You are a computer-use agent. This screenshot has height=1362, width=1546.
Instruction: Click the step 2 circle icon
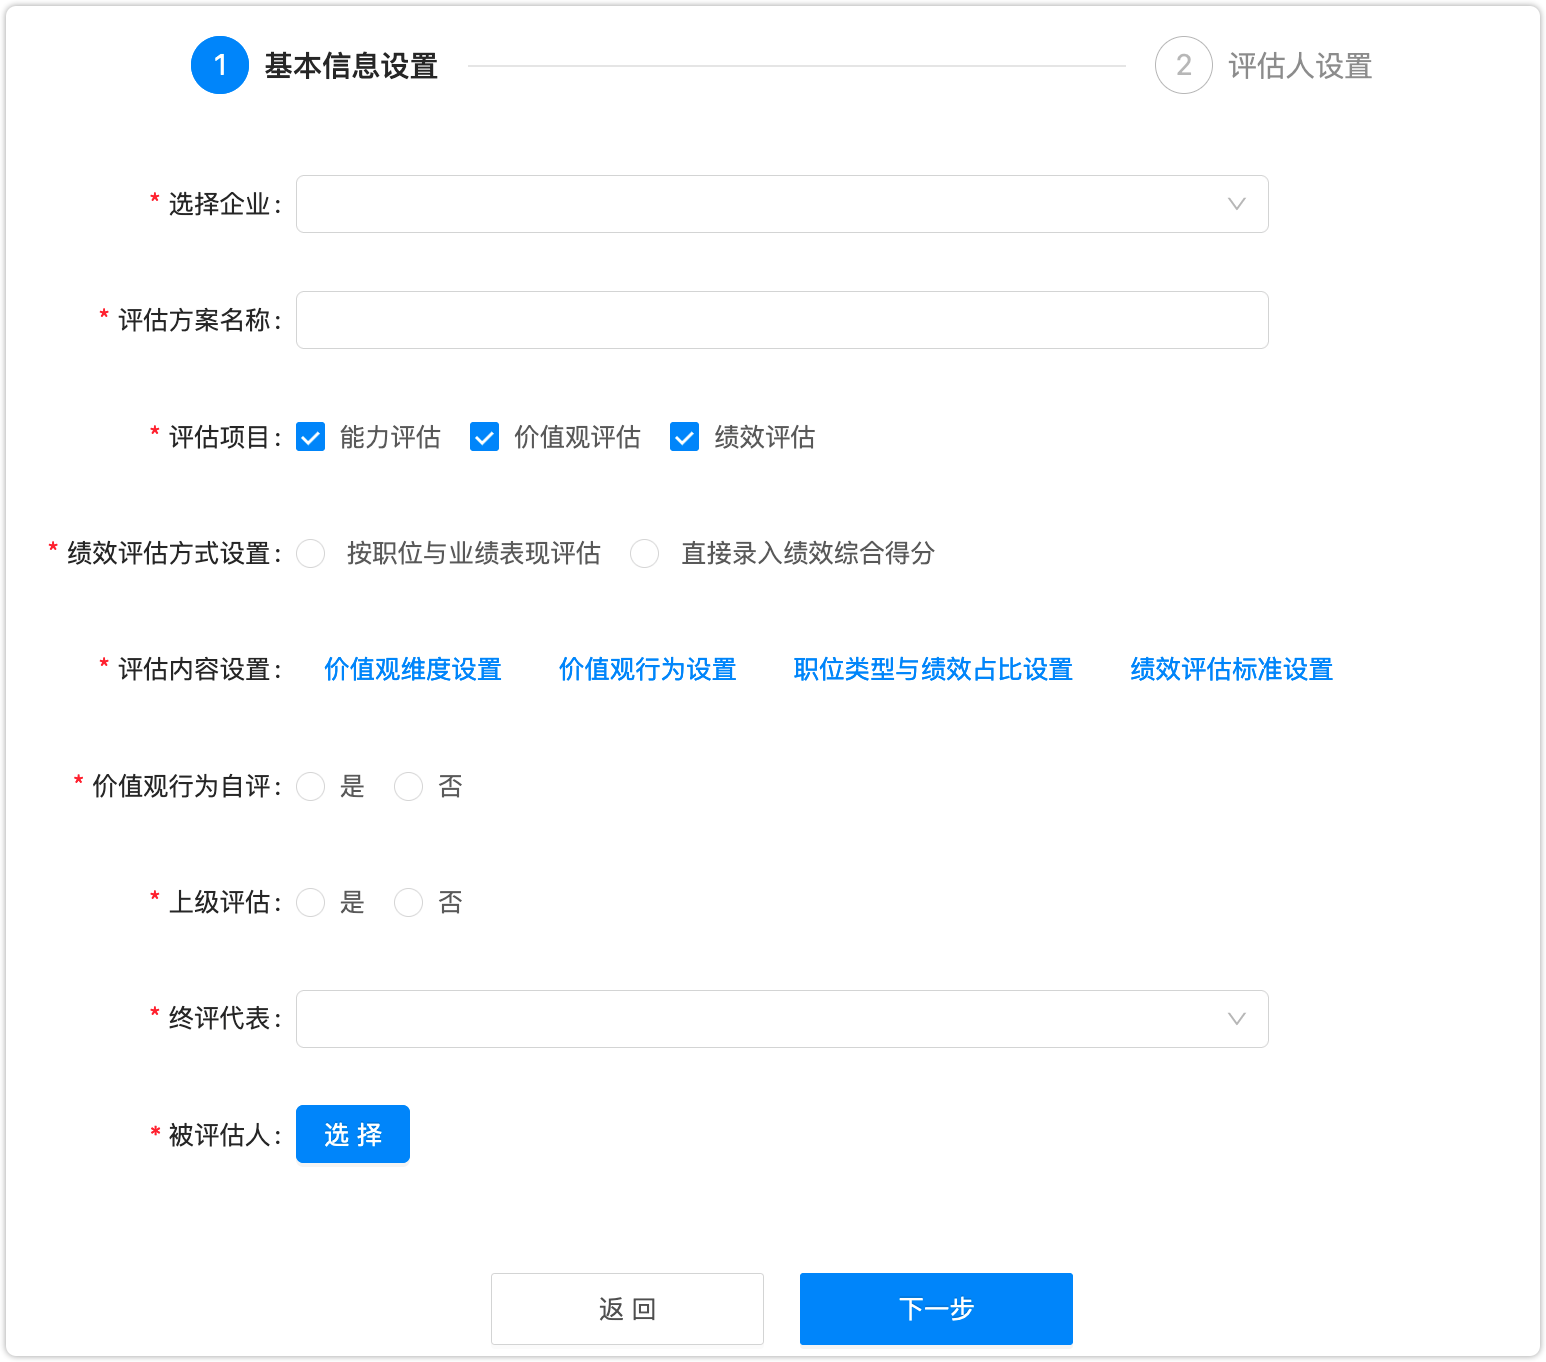click(x=1183, y=65)
